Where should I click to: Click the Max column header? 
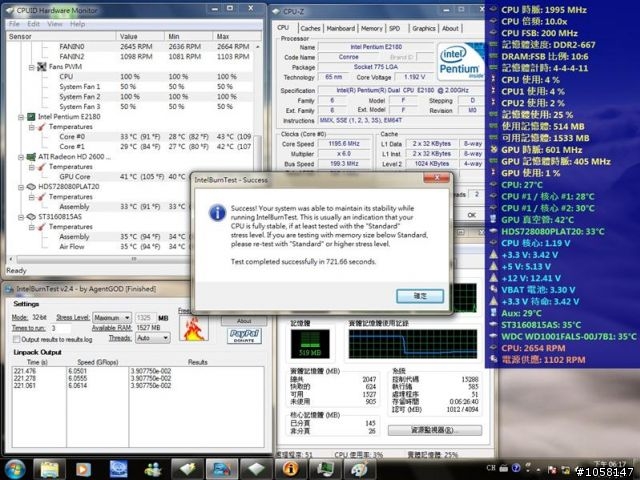click(x=237, y=36)
